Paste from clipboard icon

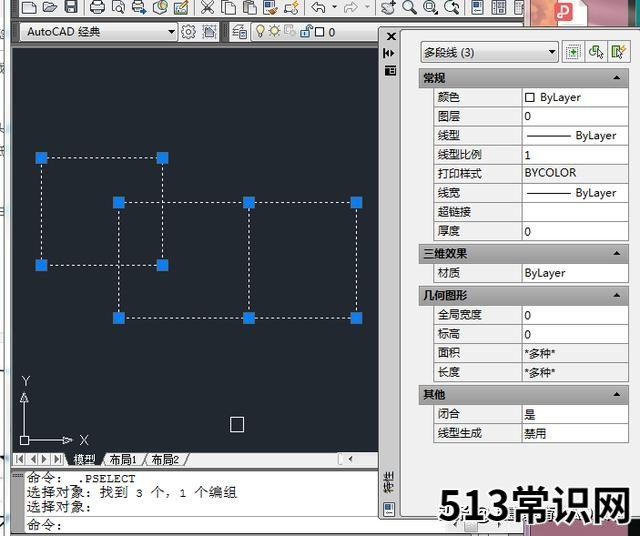[249, 7]
